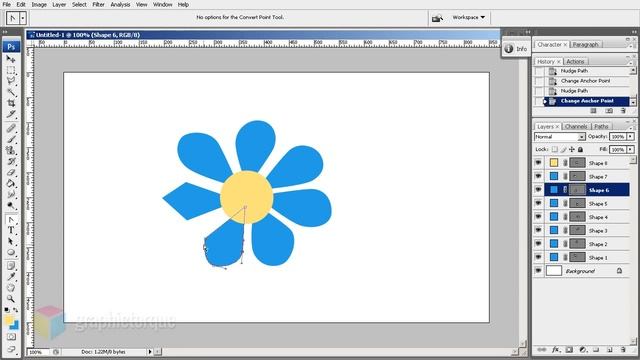
Task: Create new adjustment layer
Action: tap(583, 350)
